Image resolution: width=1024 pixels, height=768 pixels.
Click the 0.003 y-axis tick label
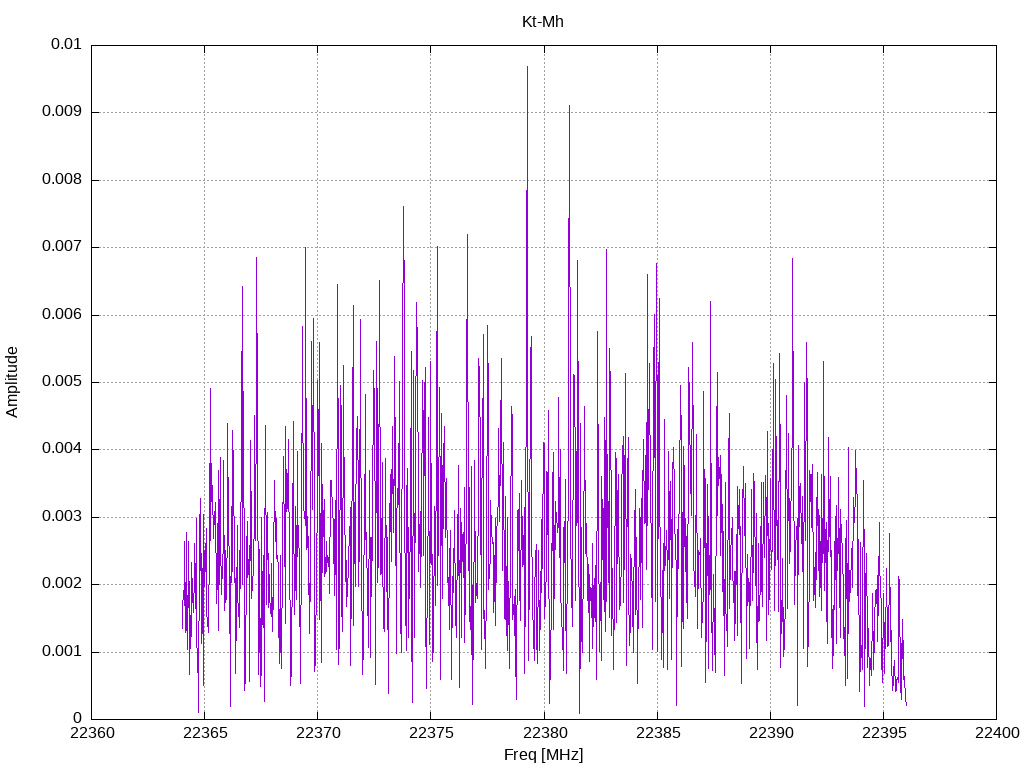[62, 517]
